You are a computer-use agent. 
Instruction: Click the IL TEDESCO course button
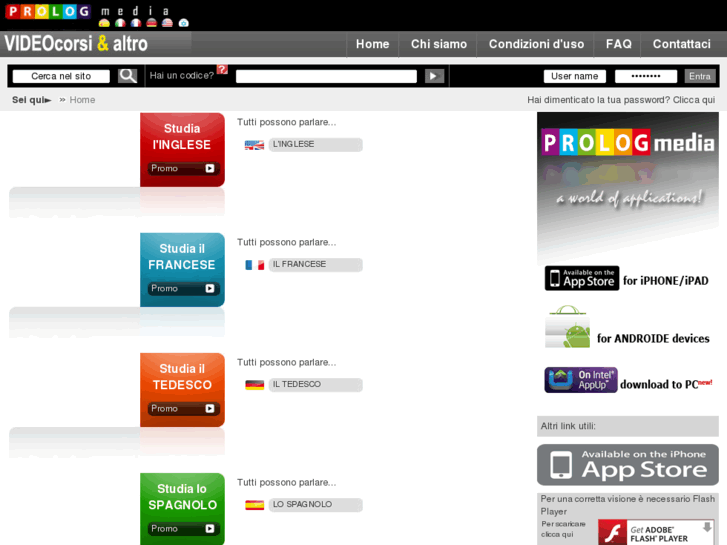click(315, 385)
